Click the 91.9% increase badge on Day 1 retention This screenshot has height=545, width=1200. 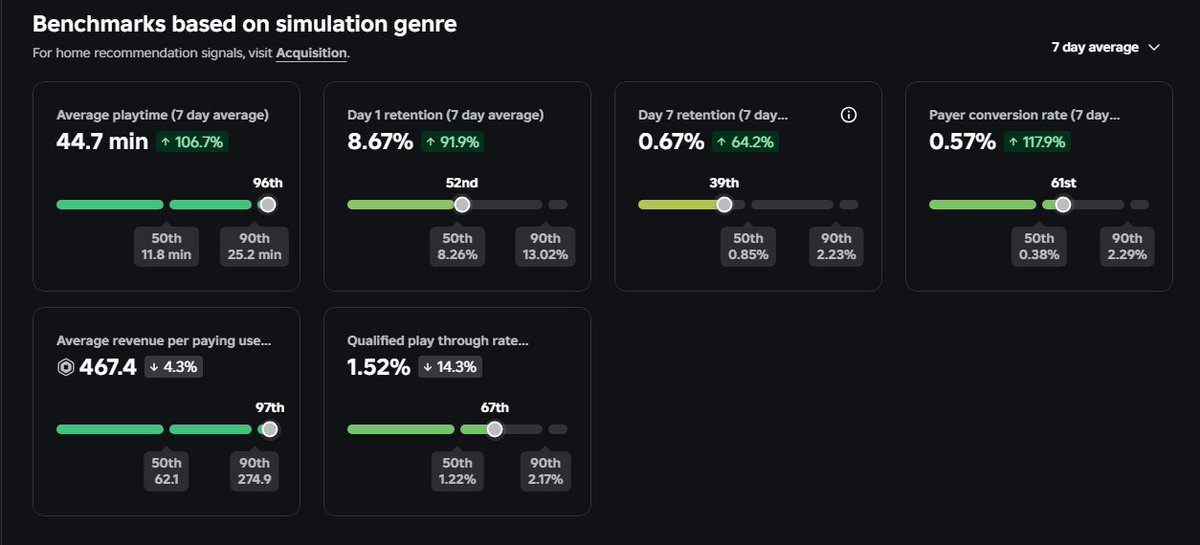(453, 142)
